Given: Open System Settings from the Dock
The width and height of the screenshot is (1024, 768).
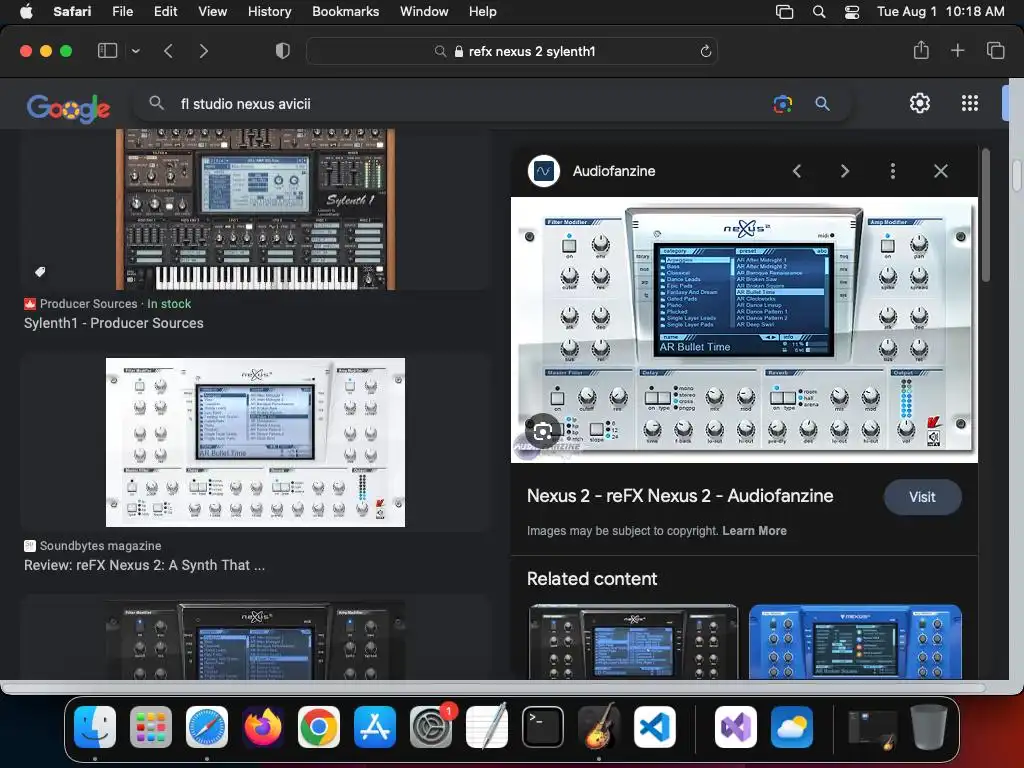Looking at the screenshot, I should pos(431,726).
